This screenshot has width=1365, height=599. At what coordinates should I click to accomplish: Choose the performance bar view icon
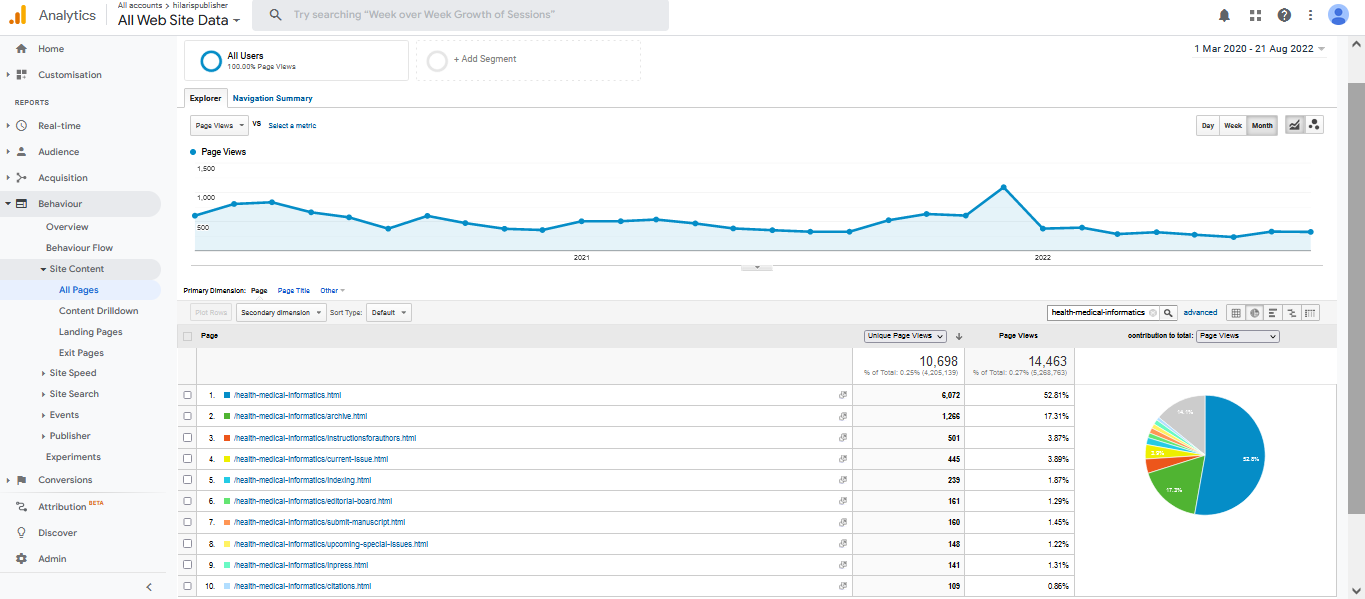coord(1273,313)
